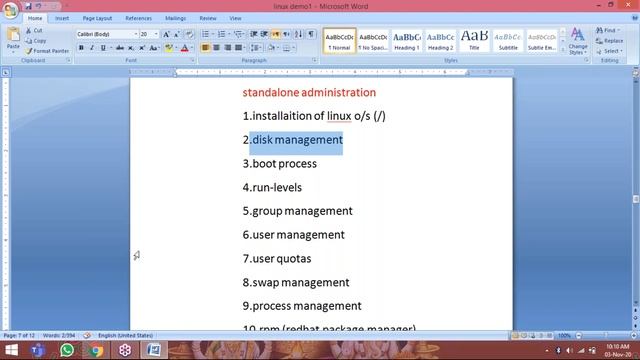Click Shrink Font icon
Image resolution: width=640 pixels, height=360 pixels.
tap(177, 35)
